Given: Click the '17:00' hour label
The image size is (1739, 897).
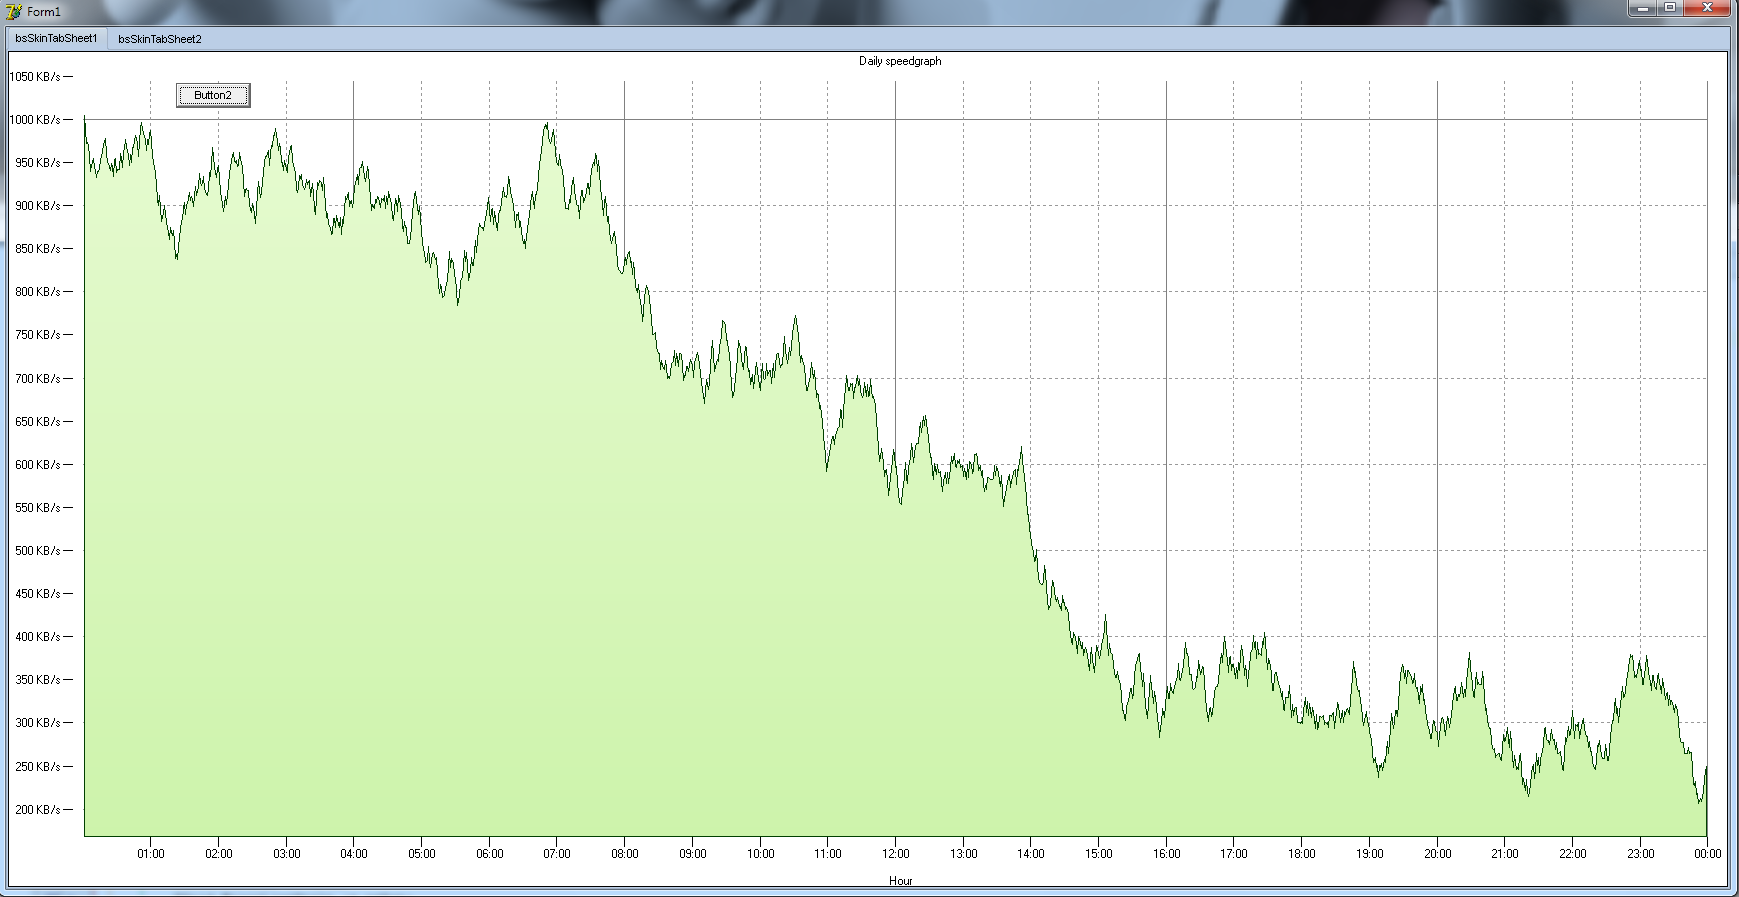Looking at the screenshot, I should (x=1234, y=854).
